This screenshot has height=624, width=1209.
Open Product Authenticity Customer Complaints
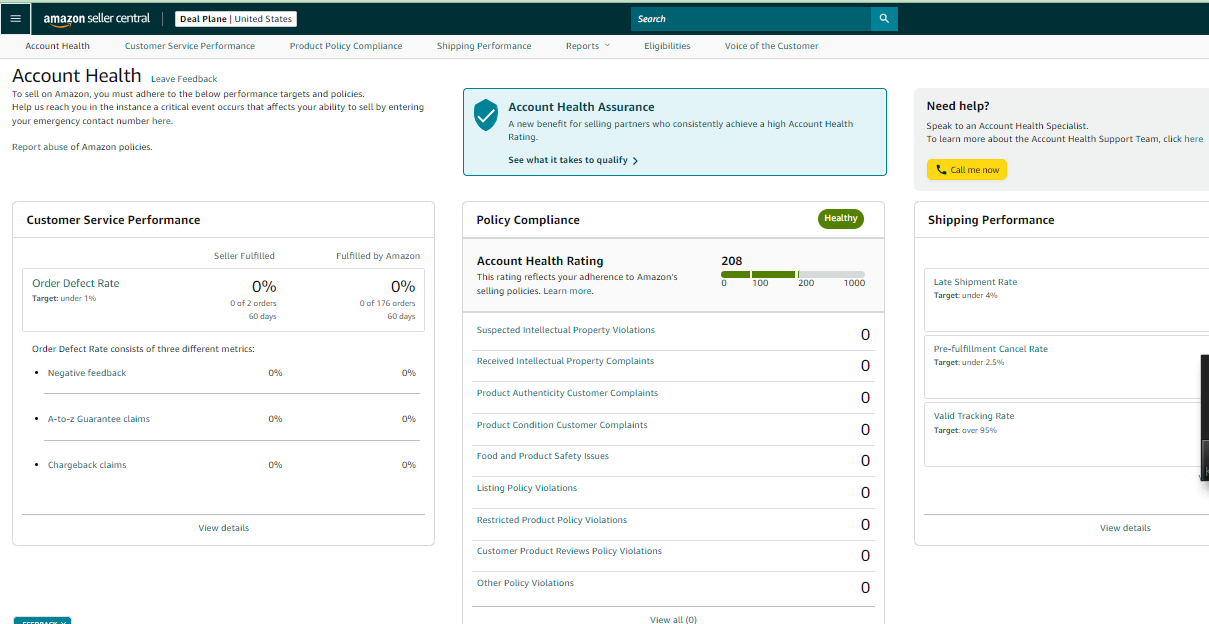pos(567,393)
